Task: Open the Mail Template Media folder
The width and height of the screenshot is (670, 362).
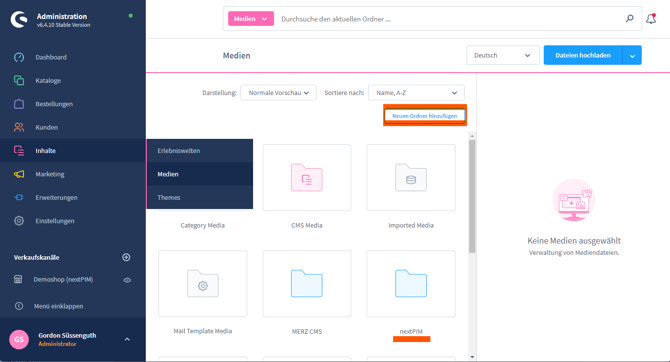Action: click(x=203, y=284)
